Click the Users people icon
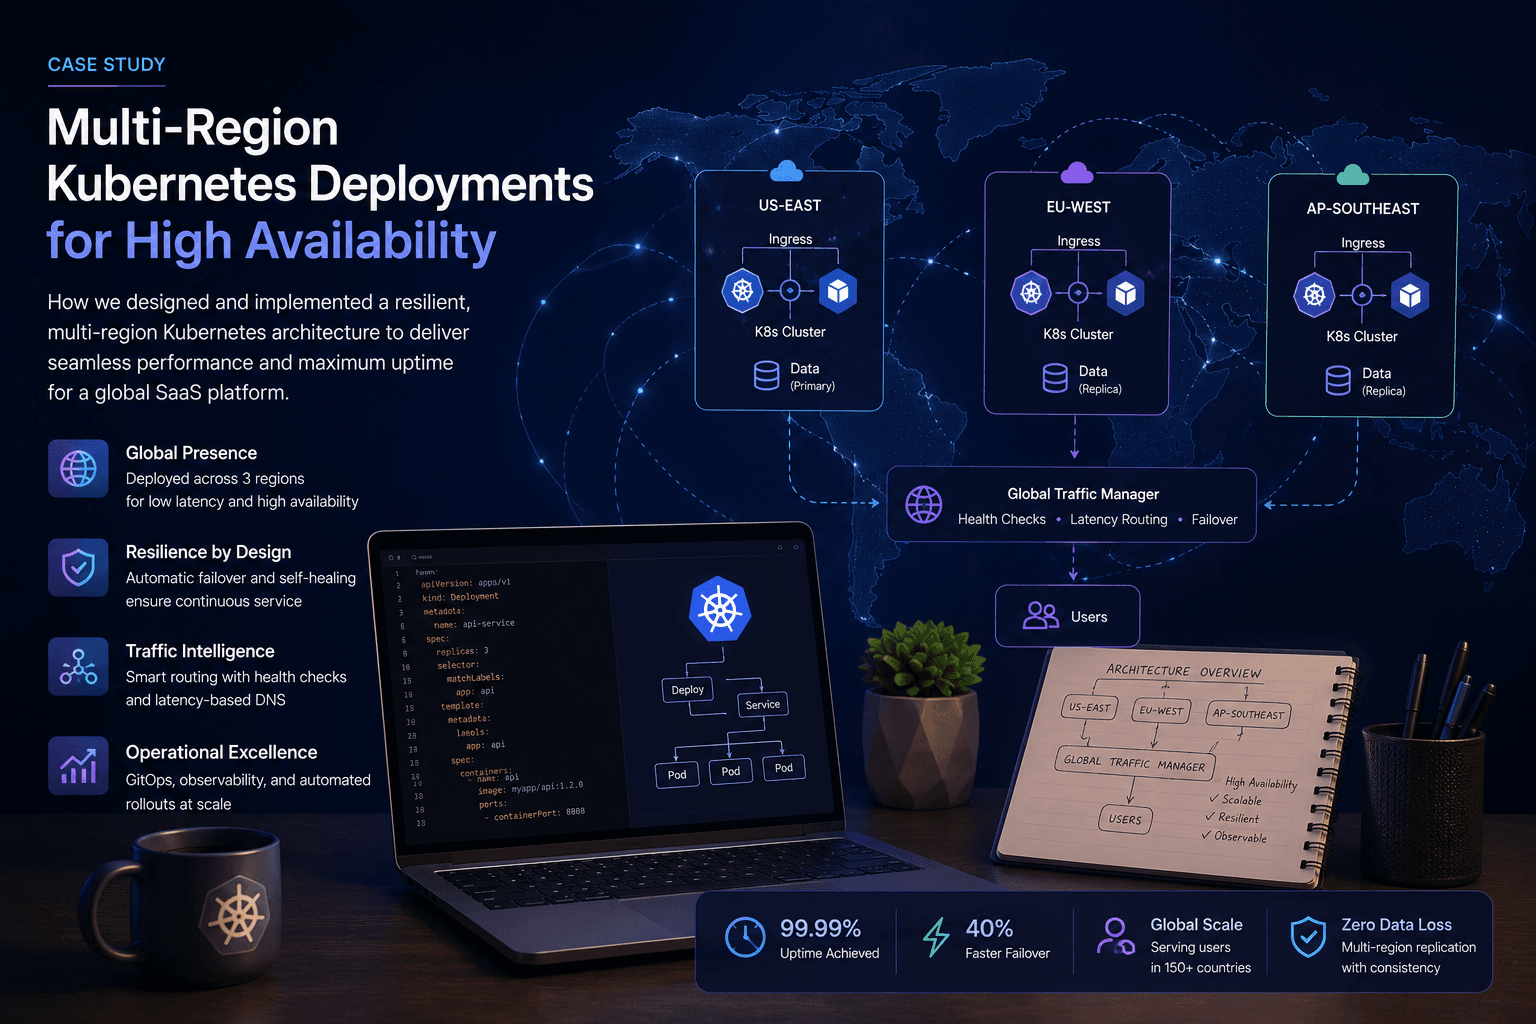The width and height of the screenshot is (1536, 1024). tap(1041, 615)
